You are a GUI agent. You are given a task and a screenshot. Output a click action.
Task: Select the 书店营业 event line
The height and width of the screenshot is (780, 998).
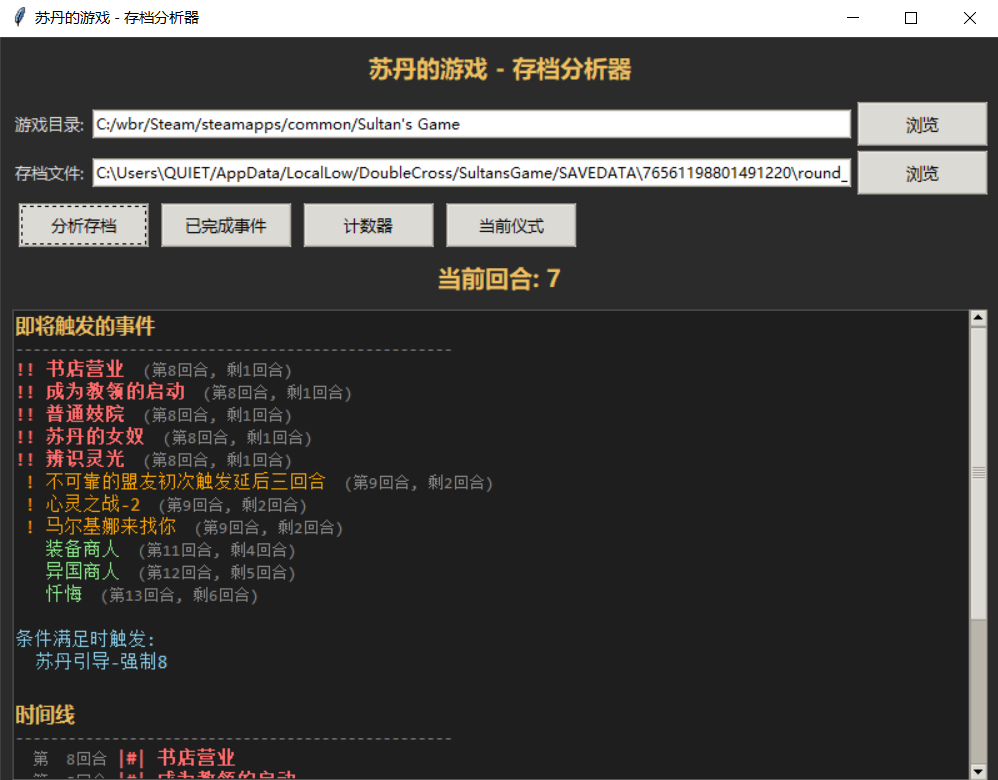coord(85,369)
